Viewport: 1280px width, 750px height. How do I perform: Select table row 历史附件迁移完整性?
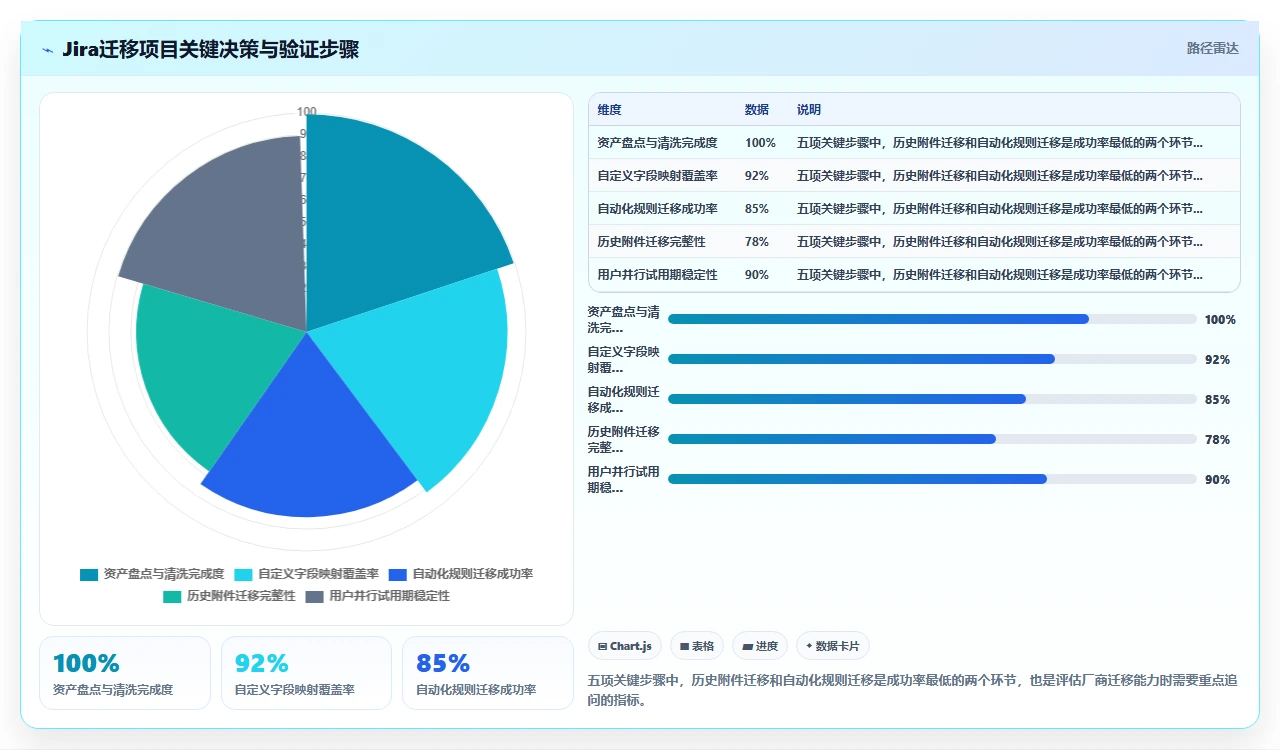point(914,242)
